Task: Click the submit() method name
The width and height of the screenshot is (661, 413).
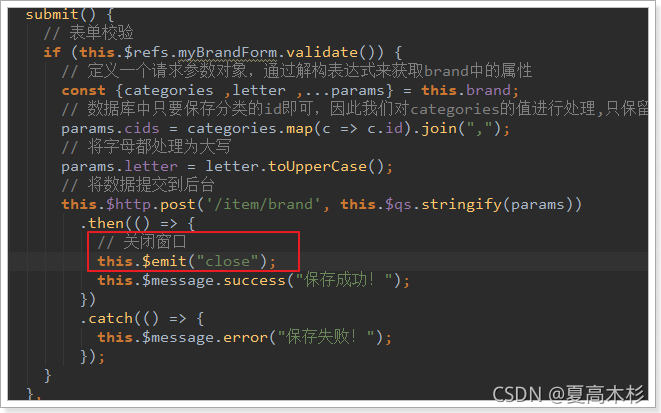Action: click(52, 15)
